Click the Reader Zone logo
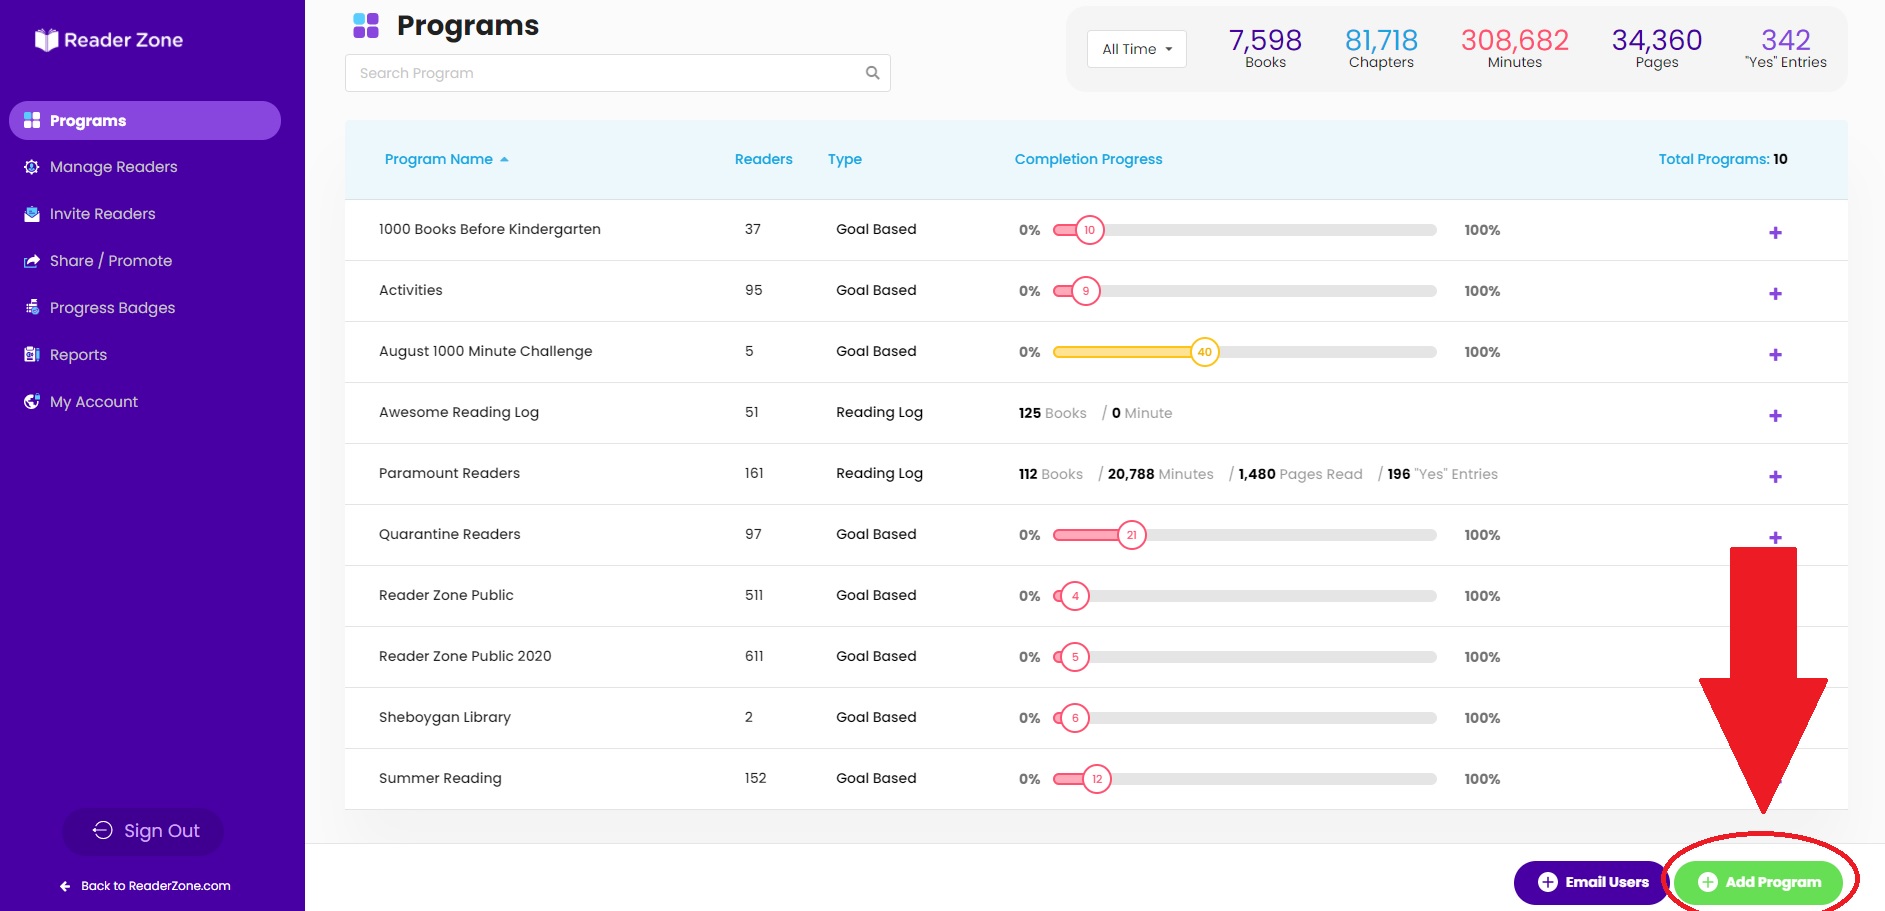Viewport: 1885px width, 911px height. (x=109, y=40)
